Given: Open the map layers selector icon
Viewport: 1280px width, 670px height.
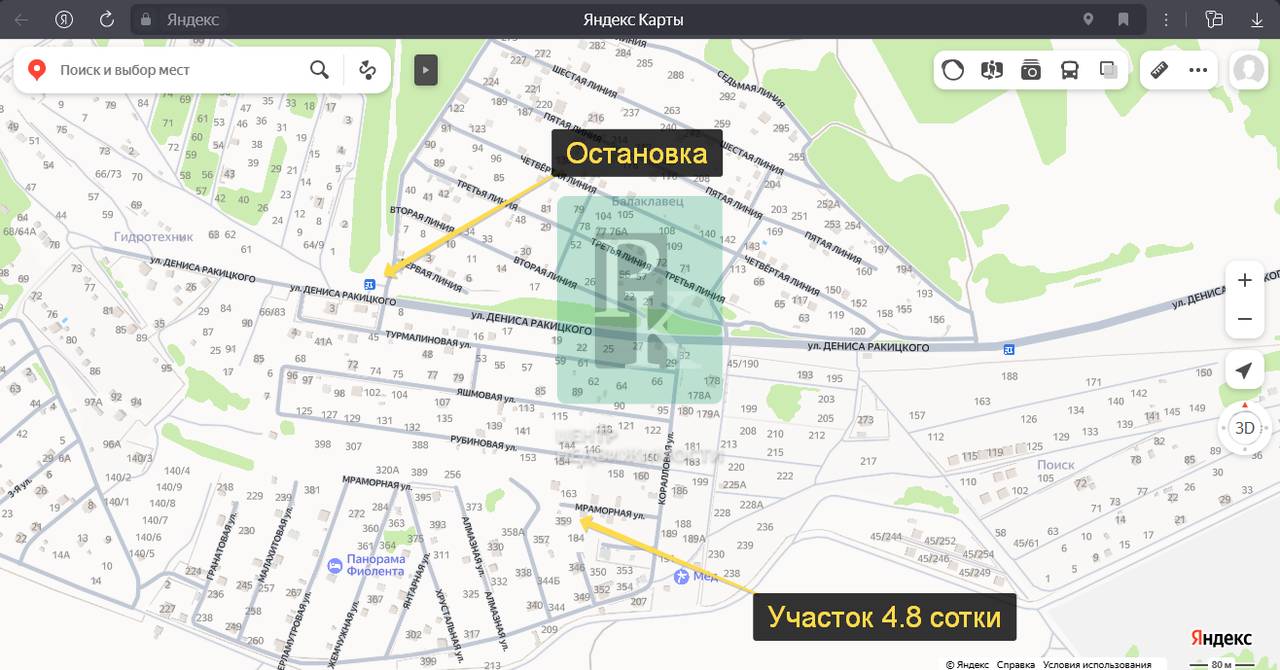Looking at the screenshot, I should pyautogui.click(x=1108, y=70).
